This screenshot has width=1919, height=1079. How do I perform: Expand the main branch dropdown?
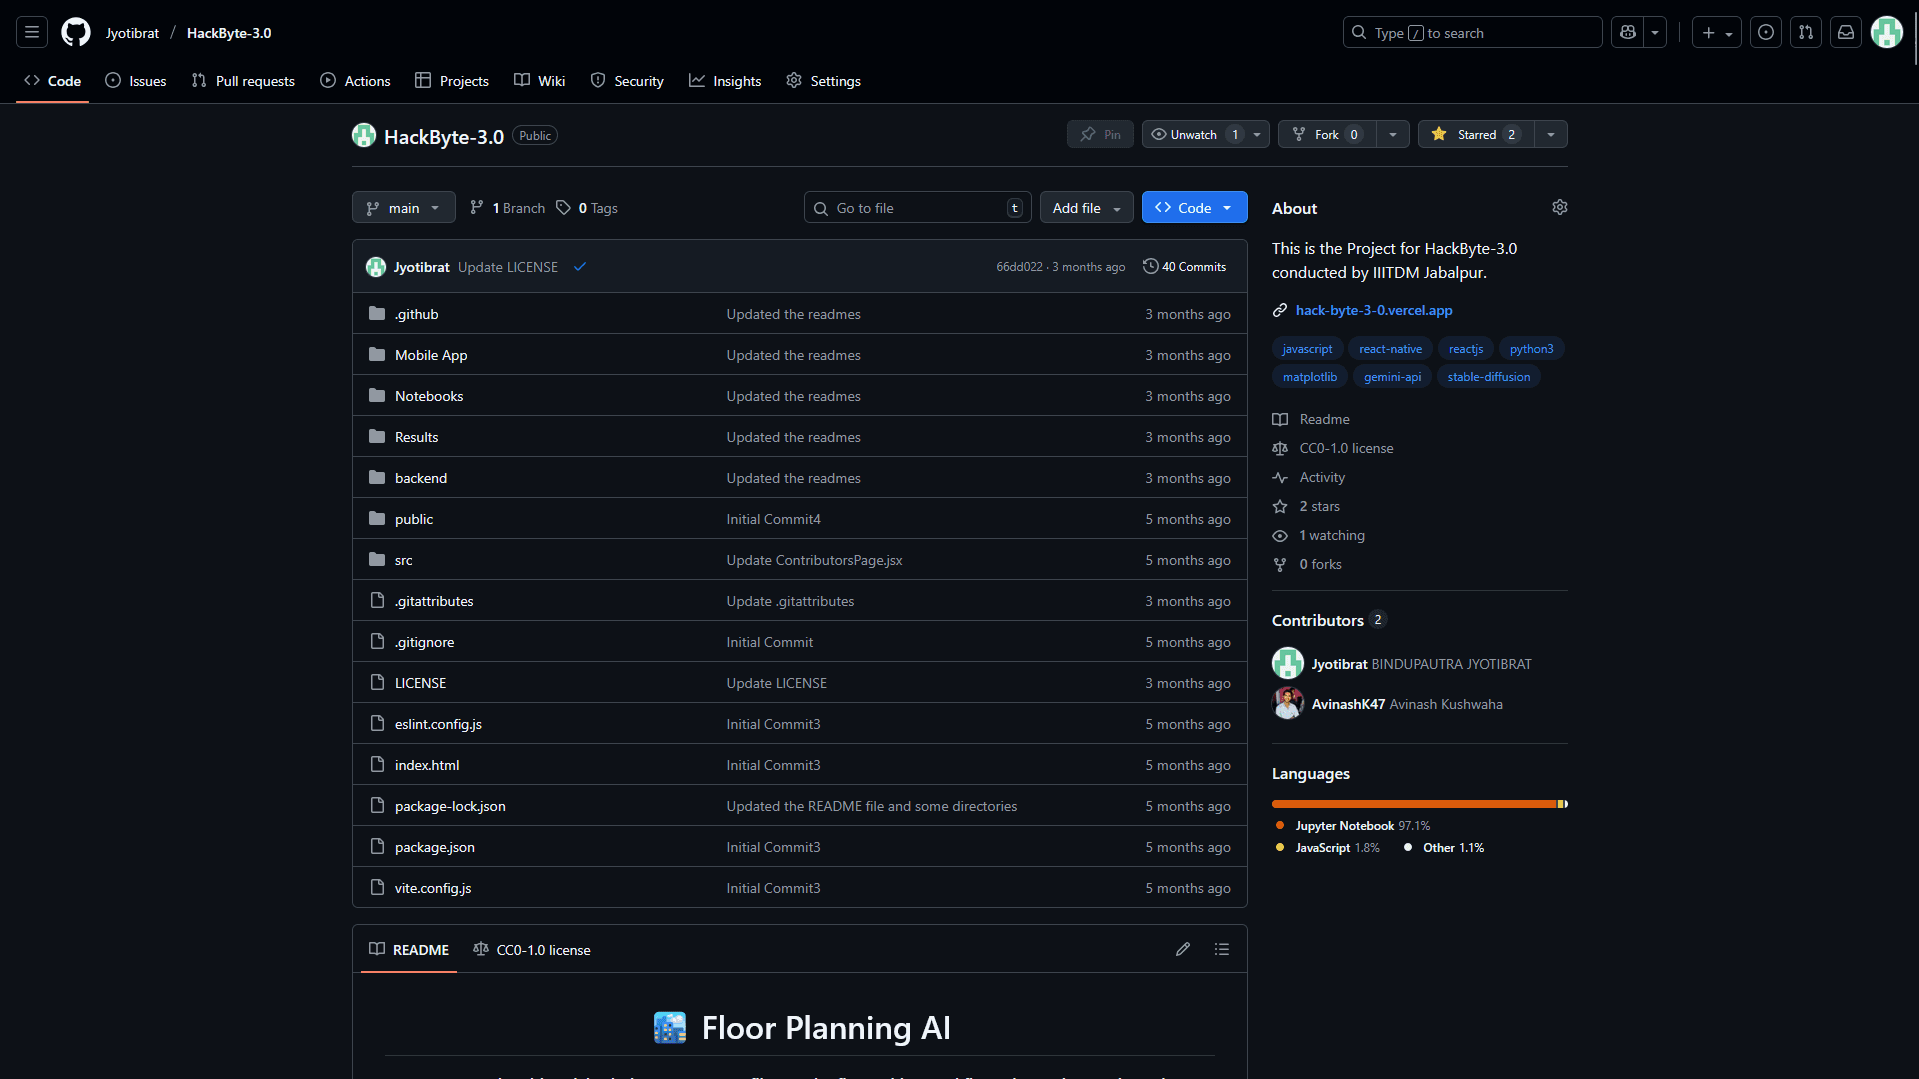pos(403,208)
